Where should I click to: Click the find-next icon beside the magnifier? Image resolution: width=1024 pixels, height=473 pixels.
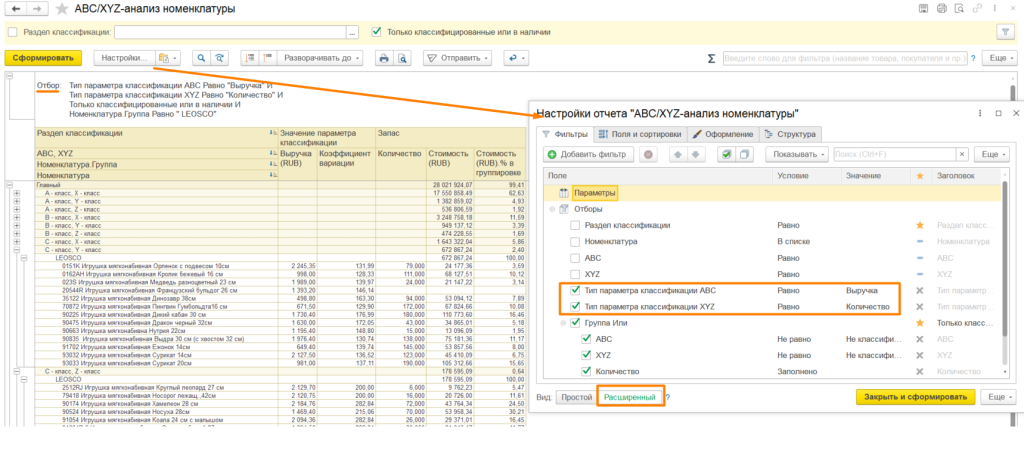click(x=220, y=58)
